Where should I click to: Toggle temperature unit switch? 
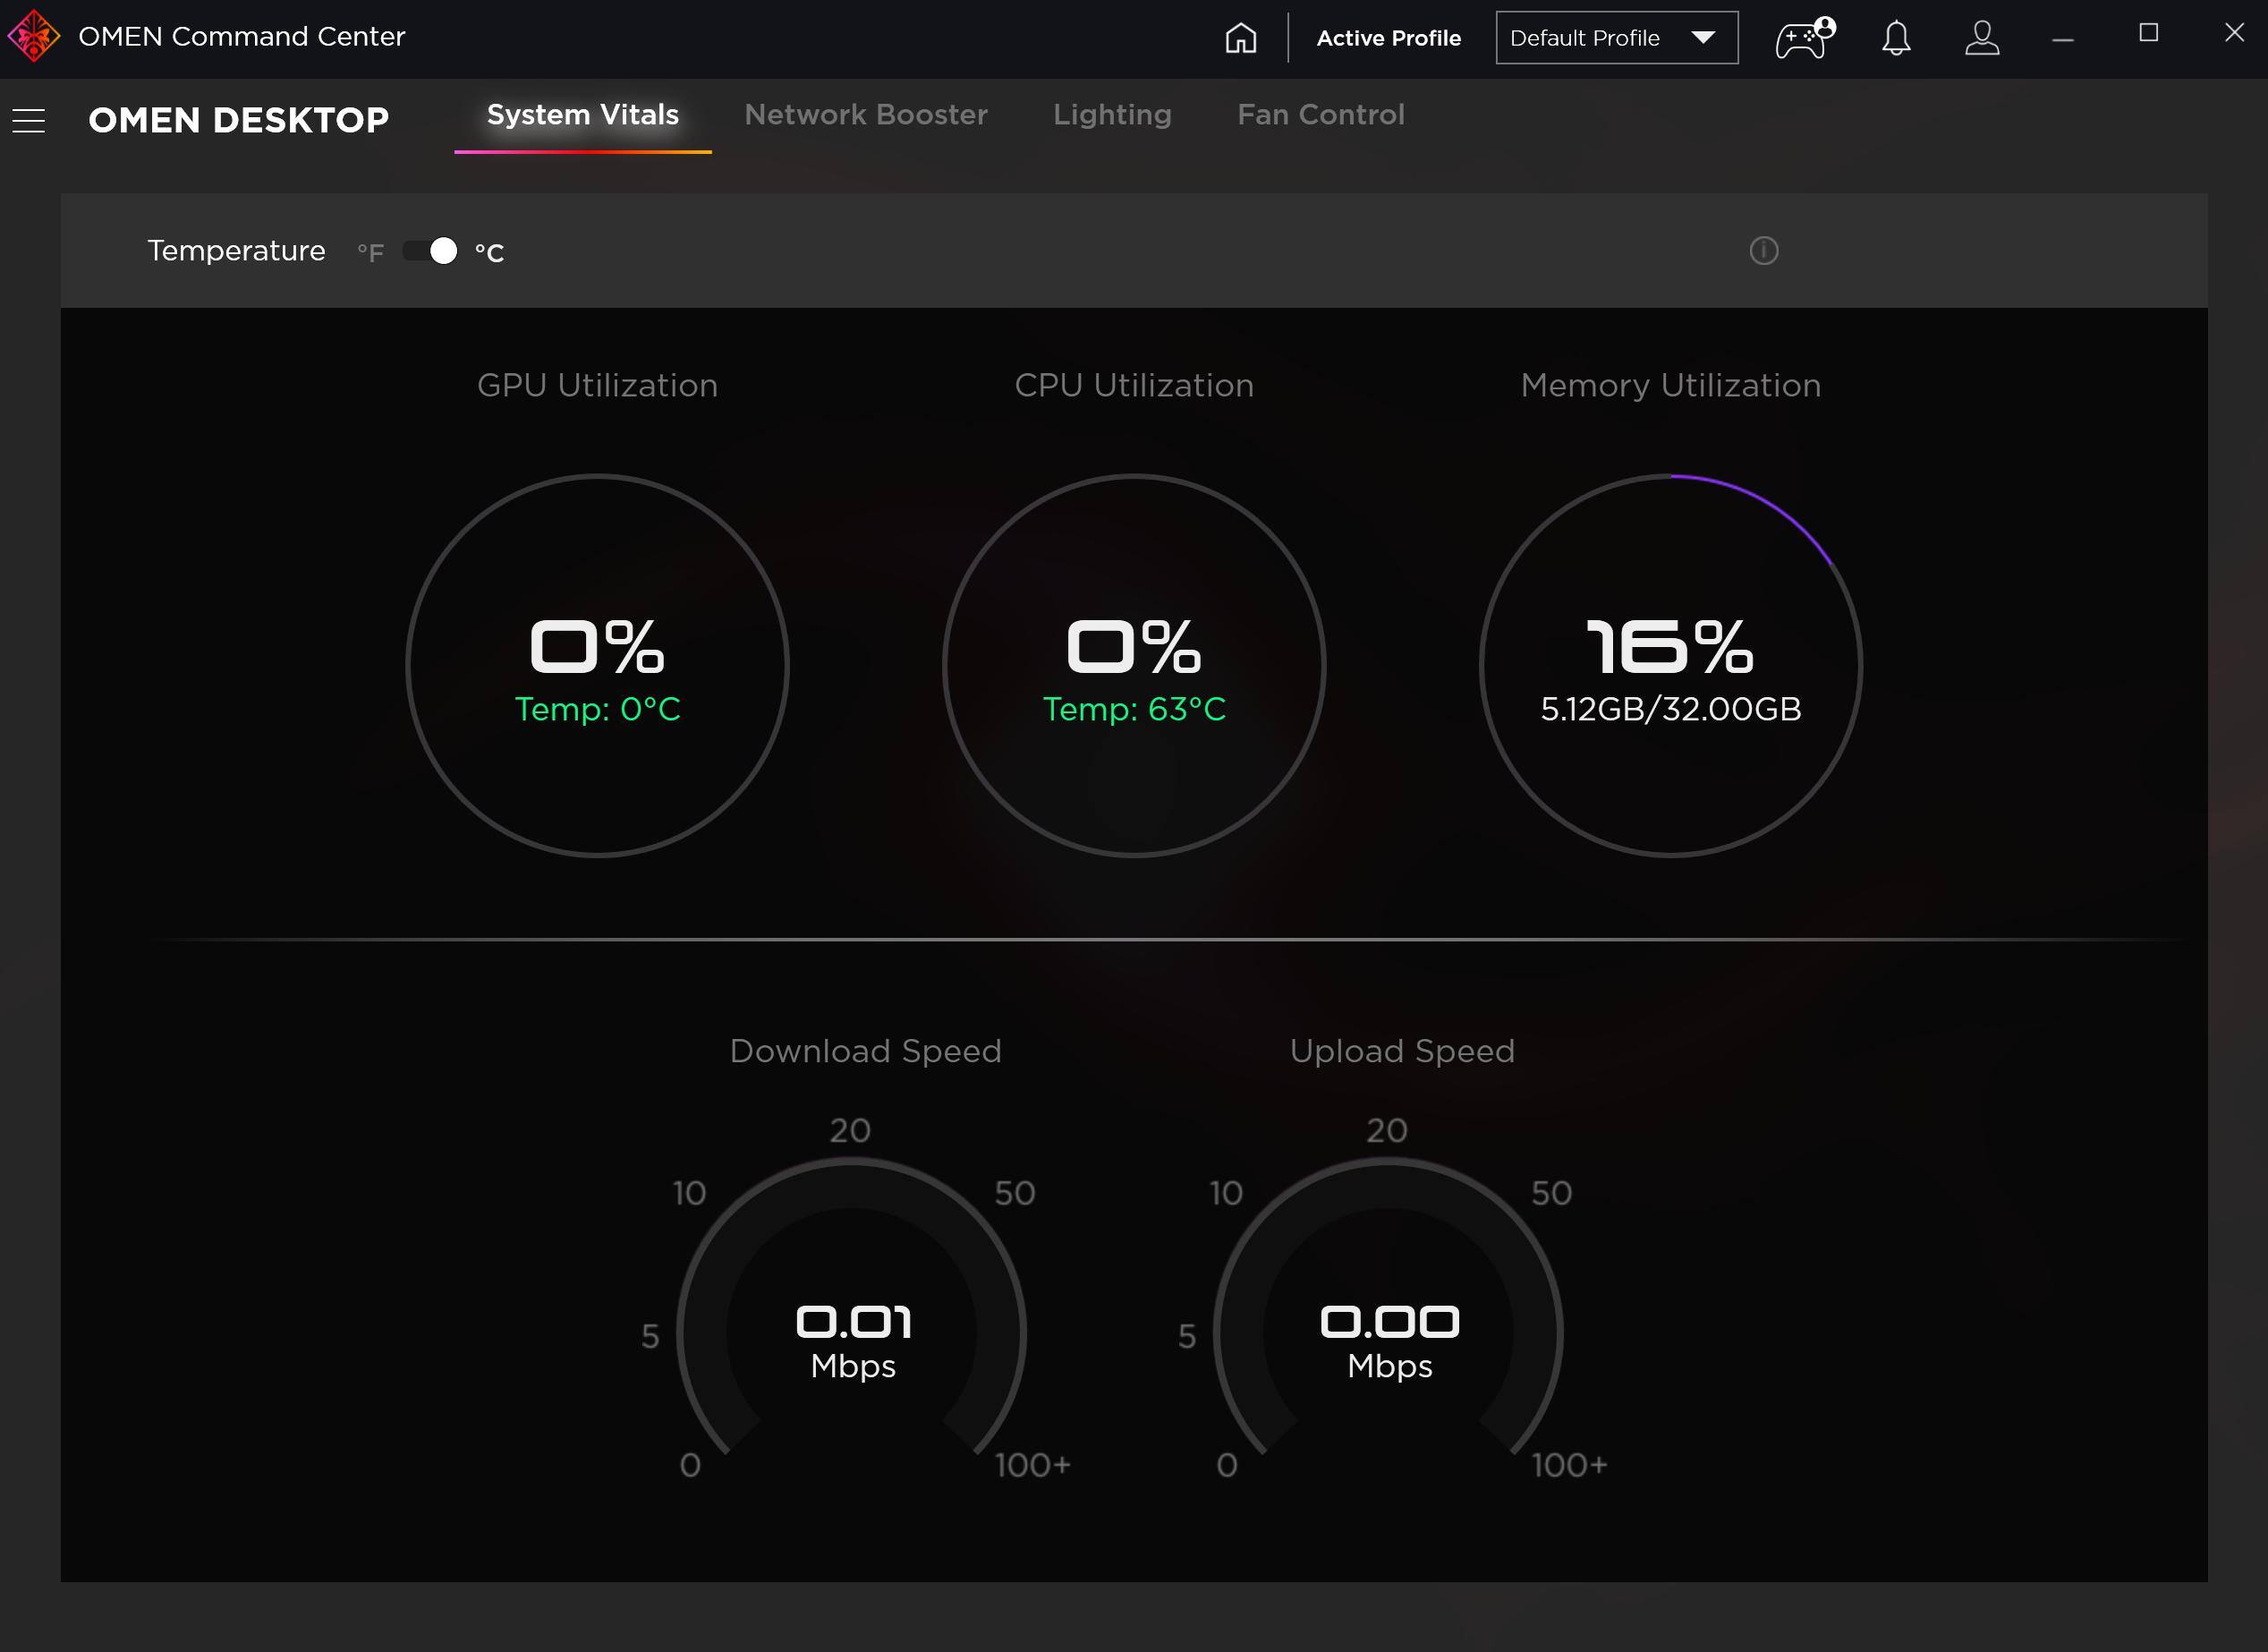[x=431, y=251]
